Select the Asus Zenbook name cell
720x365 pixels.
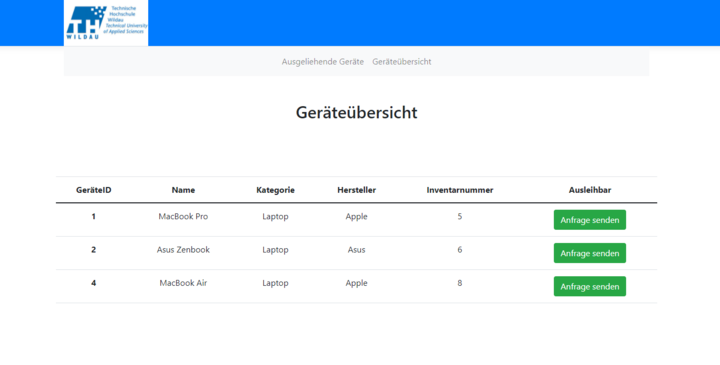183,250
